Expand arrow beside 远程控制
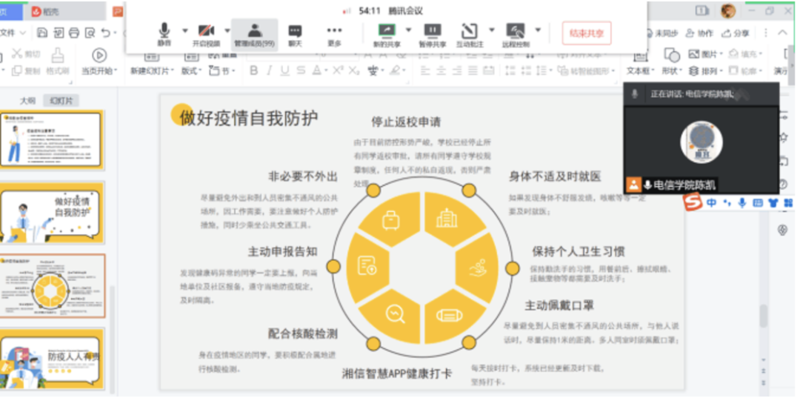The image size is (800, 398). [538, 30]
